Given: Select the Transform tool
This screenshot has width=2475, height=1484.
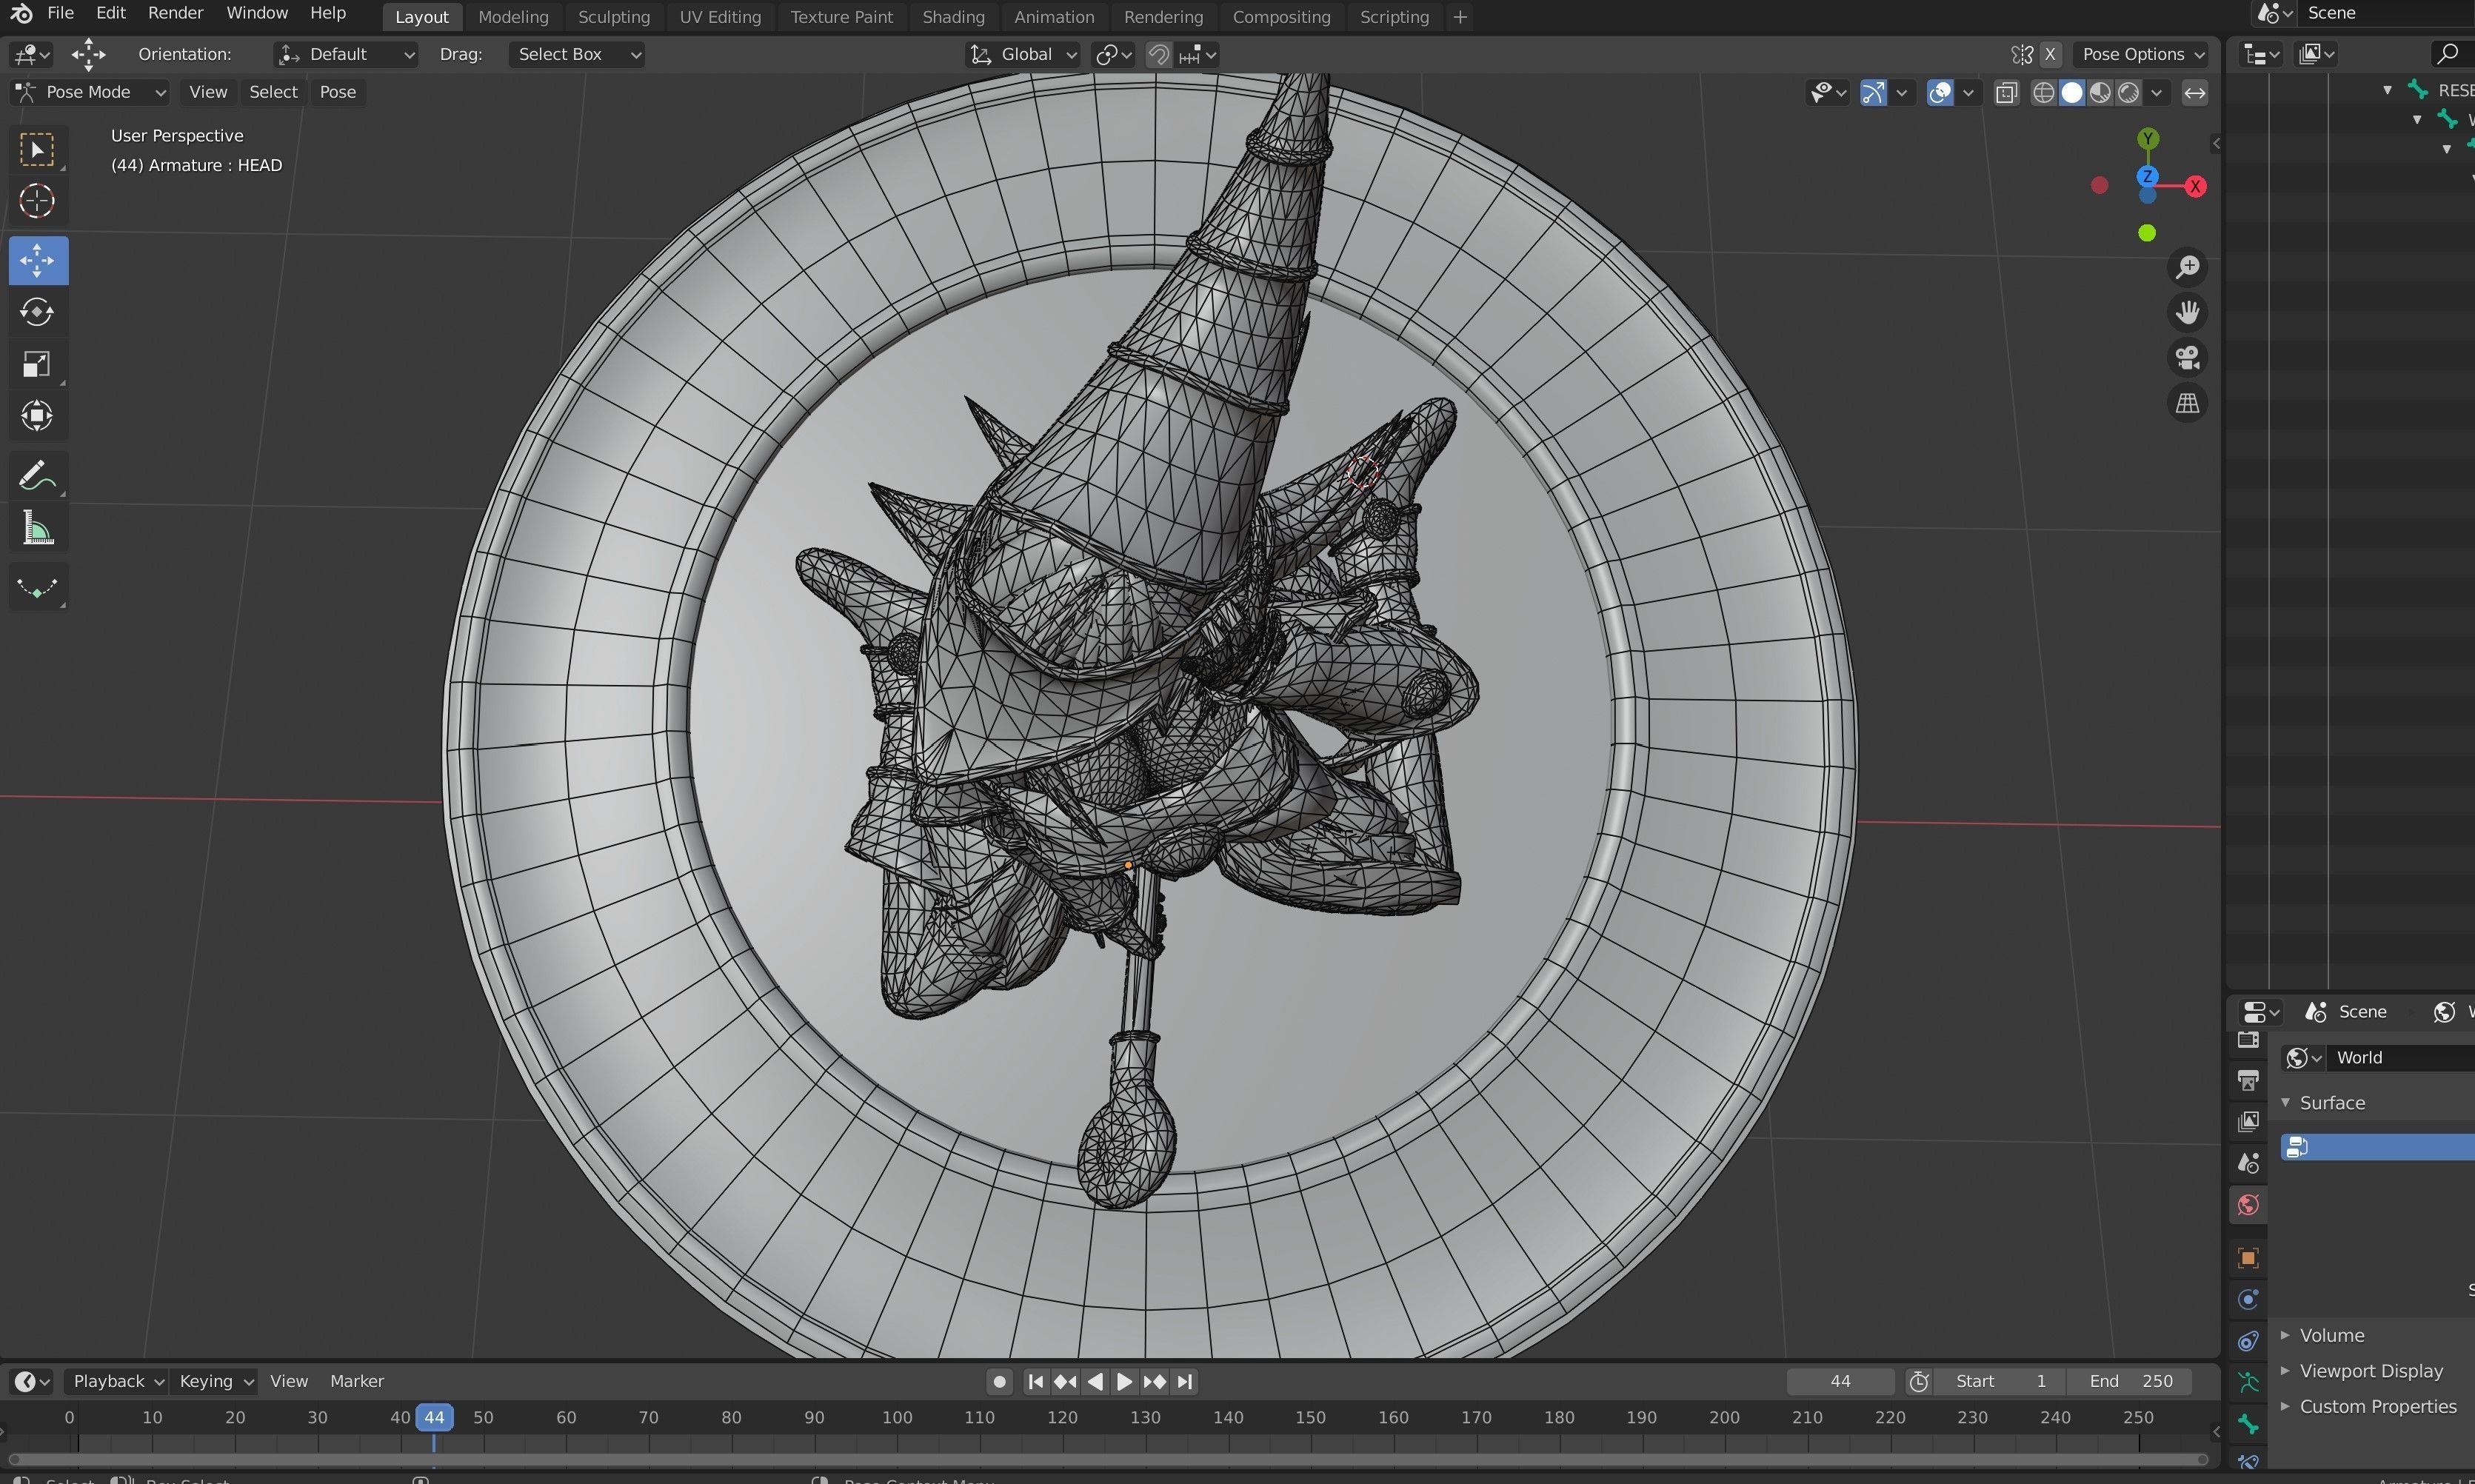Looking at the screenshot, I should pos(38,416).
